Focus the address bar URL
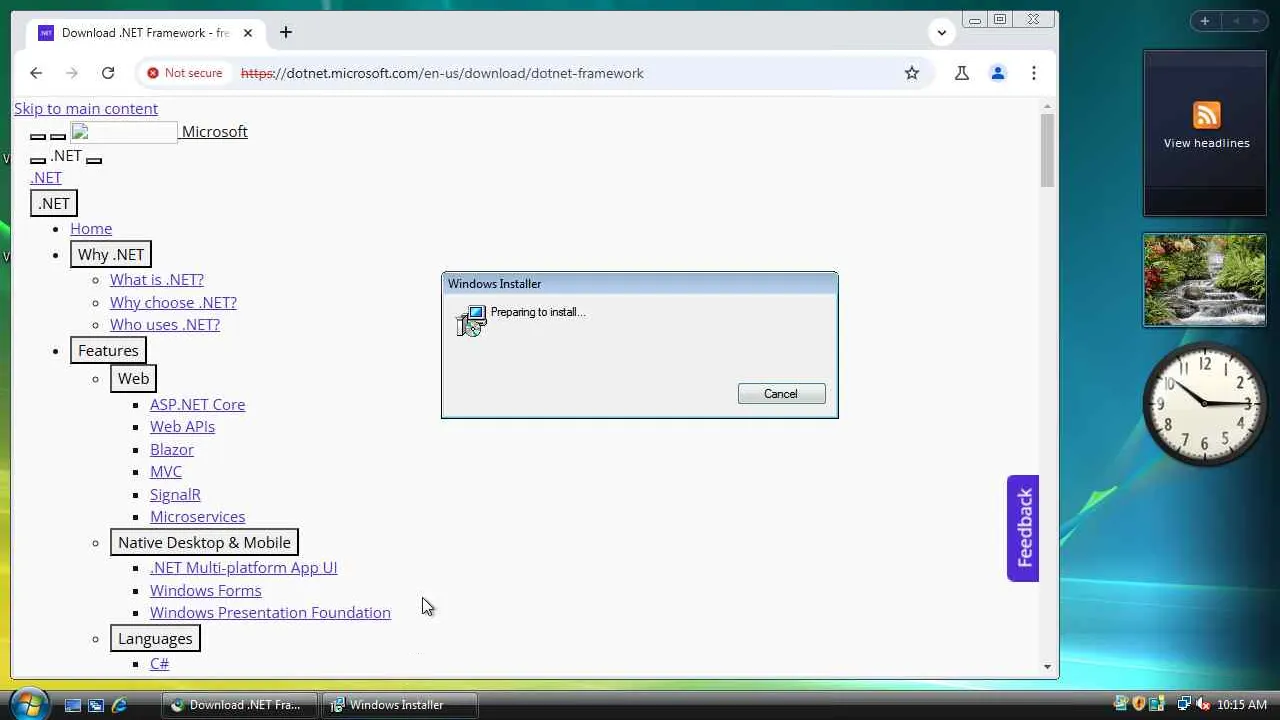This screenshot has height=720, width=1280. (442, 73)
